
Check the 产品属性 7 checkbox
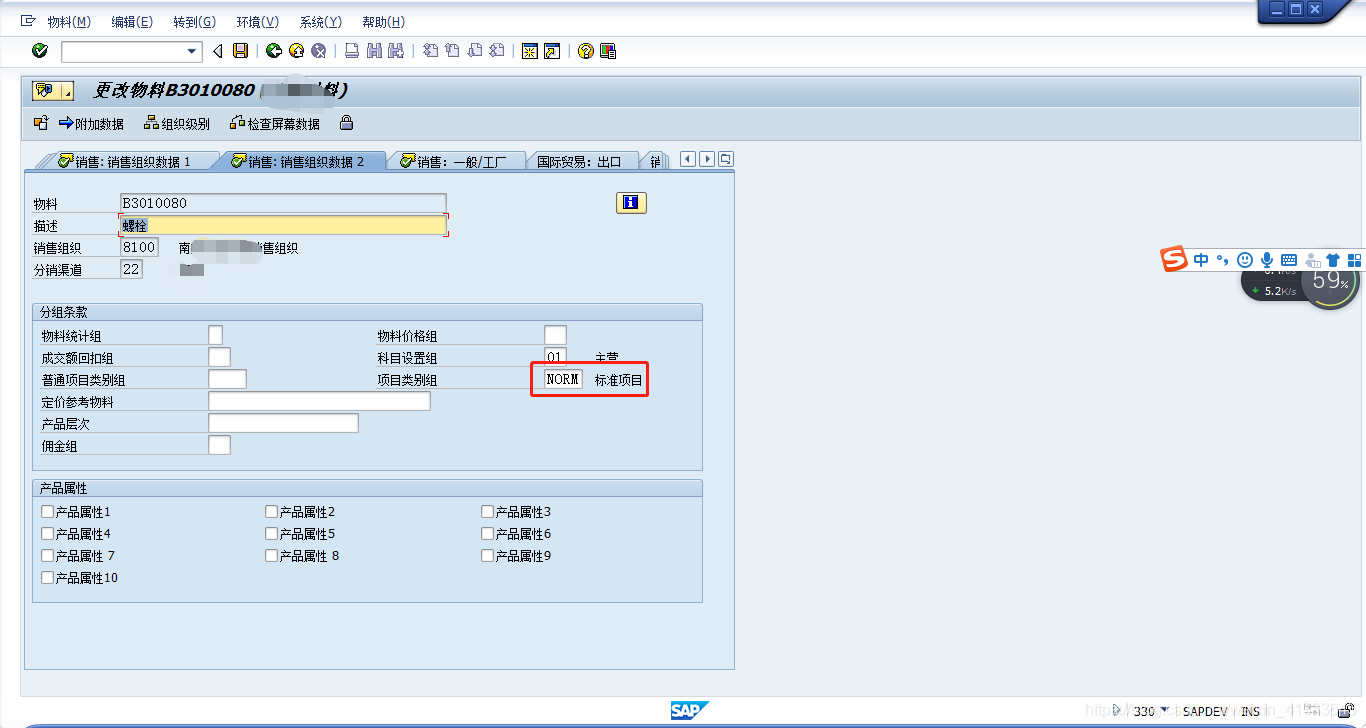pos(48,555)
